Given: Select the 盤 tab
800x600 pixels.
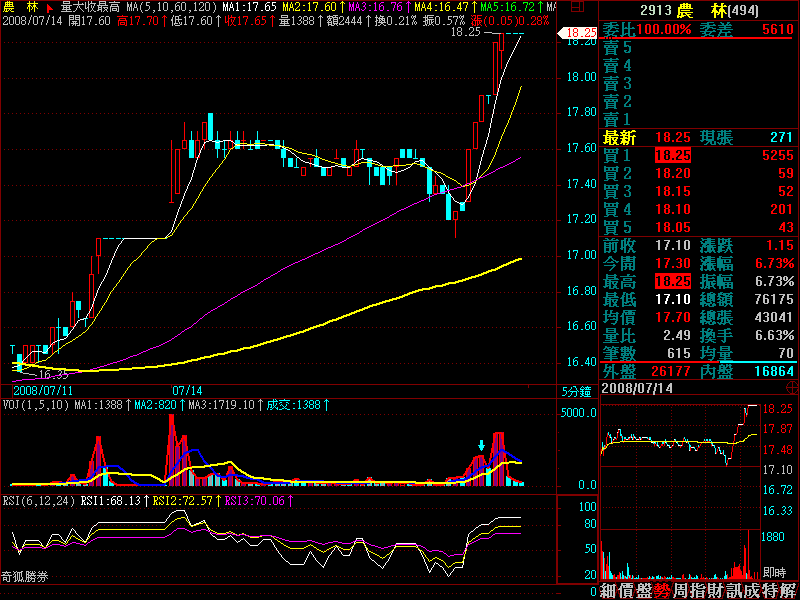Looking at the screenshot, I should point(644,591).
